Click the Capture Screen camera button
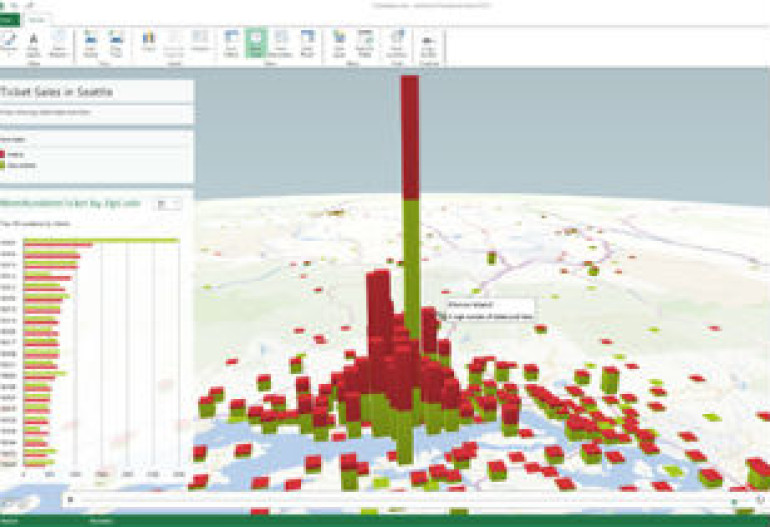This screenshot has height=527, width=770. pyautogui.click(x=428, y=46)
